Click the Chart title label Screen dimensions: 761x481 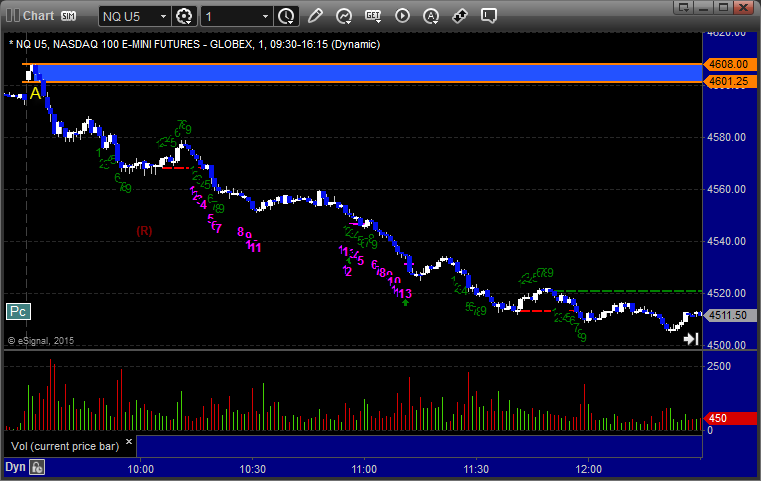(38, 16)
